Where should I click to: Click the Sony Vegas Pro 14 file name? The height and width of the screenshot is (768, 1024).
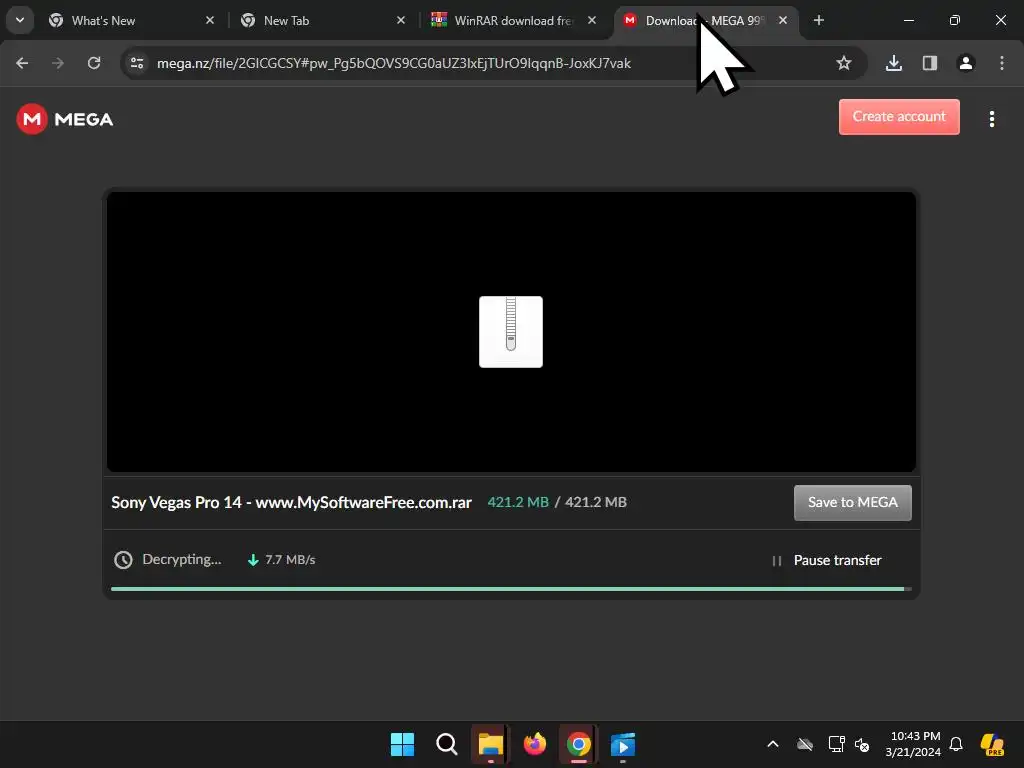click(x=291, y=502)
